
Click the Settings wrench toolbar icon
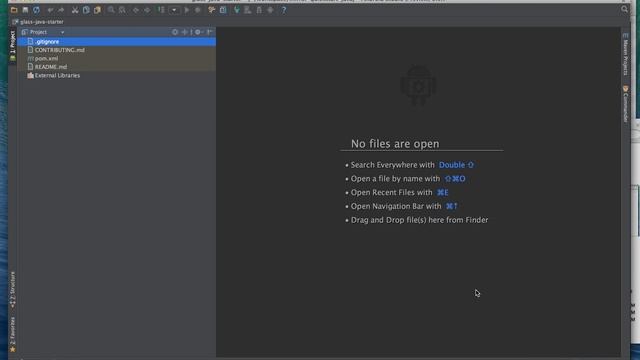point(211,10)
